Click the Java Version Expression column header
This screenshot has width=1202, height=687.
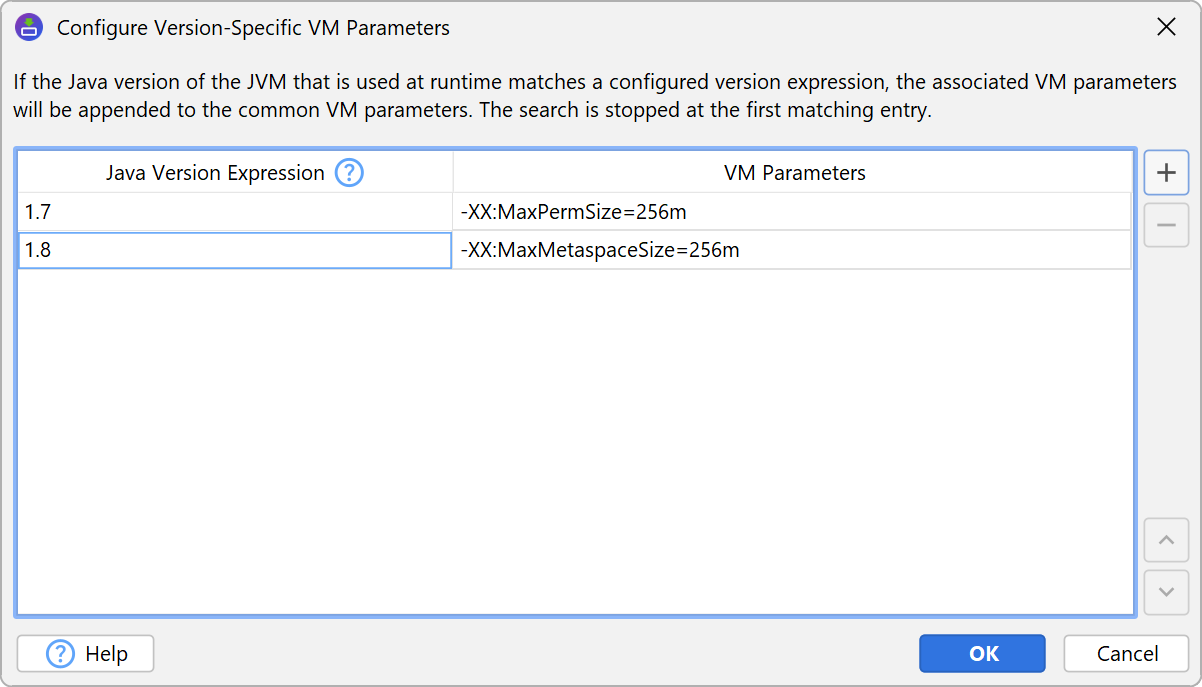point(215,173)
